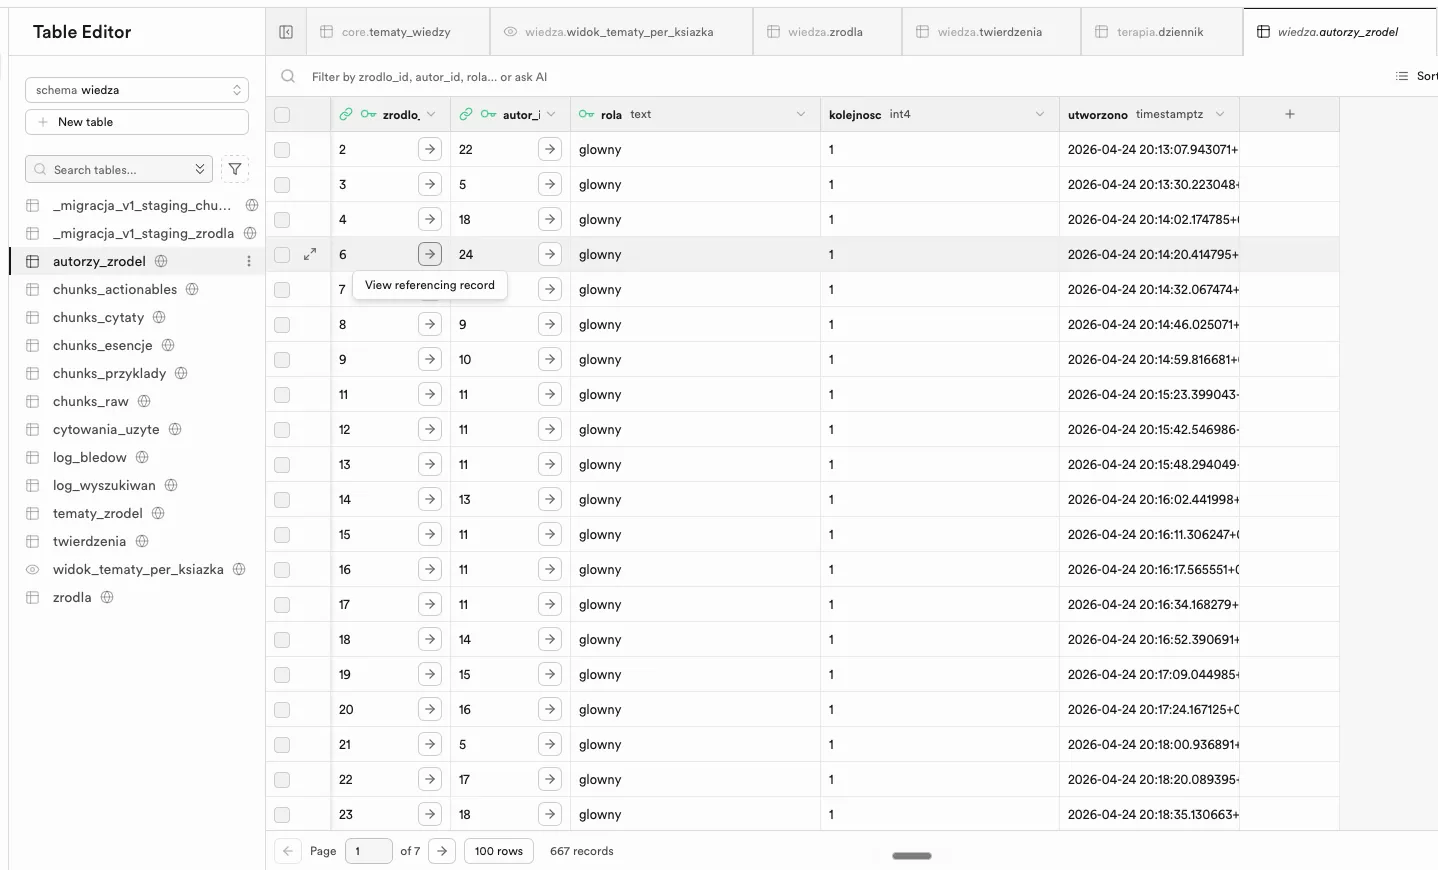Open zrodlo_id column header menu

pos(431,114)
